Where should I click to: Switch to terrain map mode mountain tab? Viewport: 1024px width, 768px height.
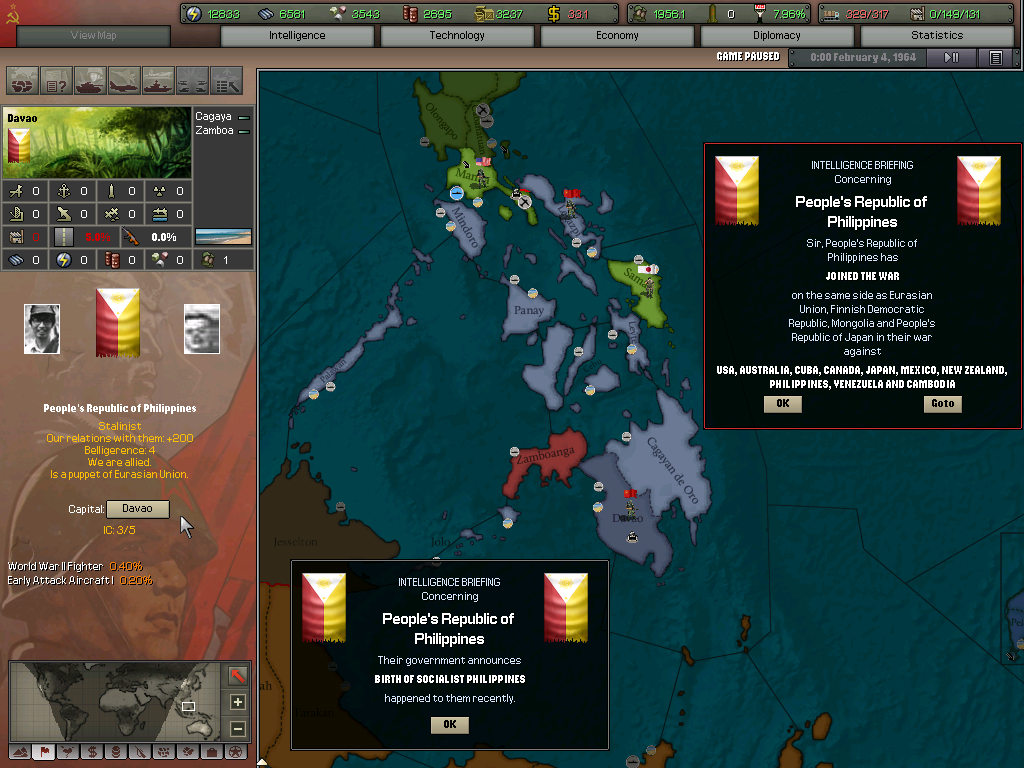tap(21, 752)
